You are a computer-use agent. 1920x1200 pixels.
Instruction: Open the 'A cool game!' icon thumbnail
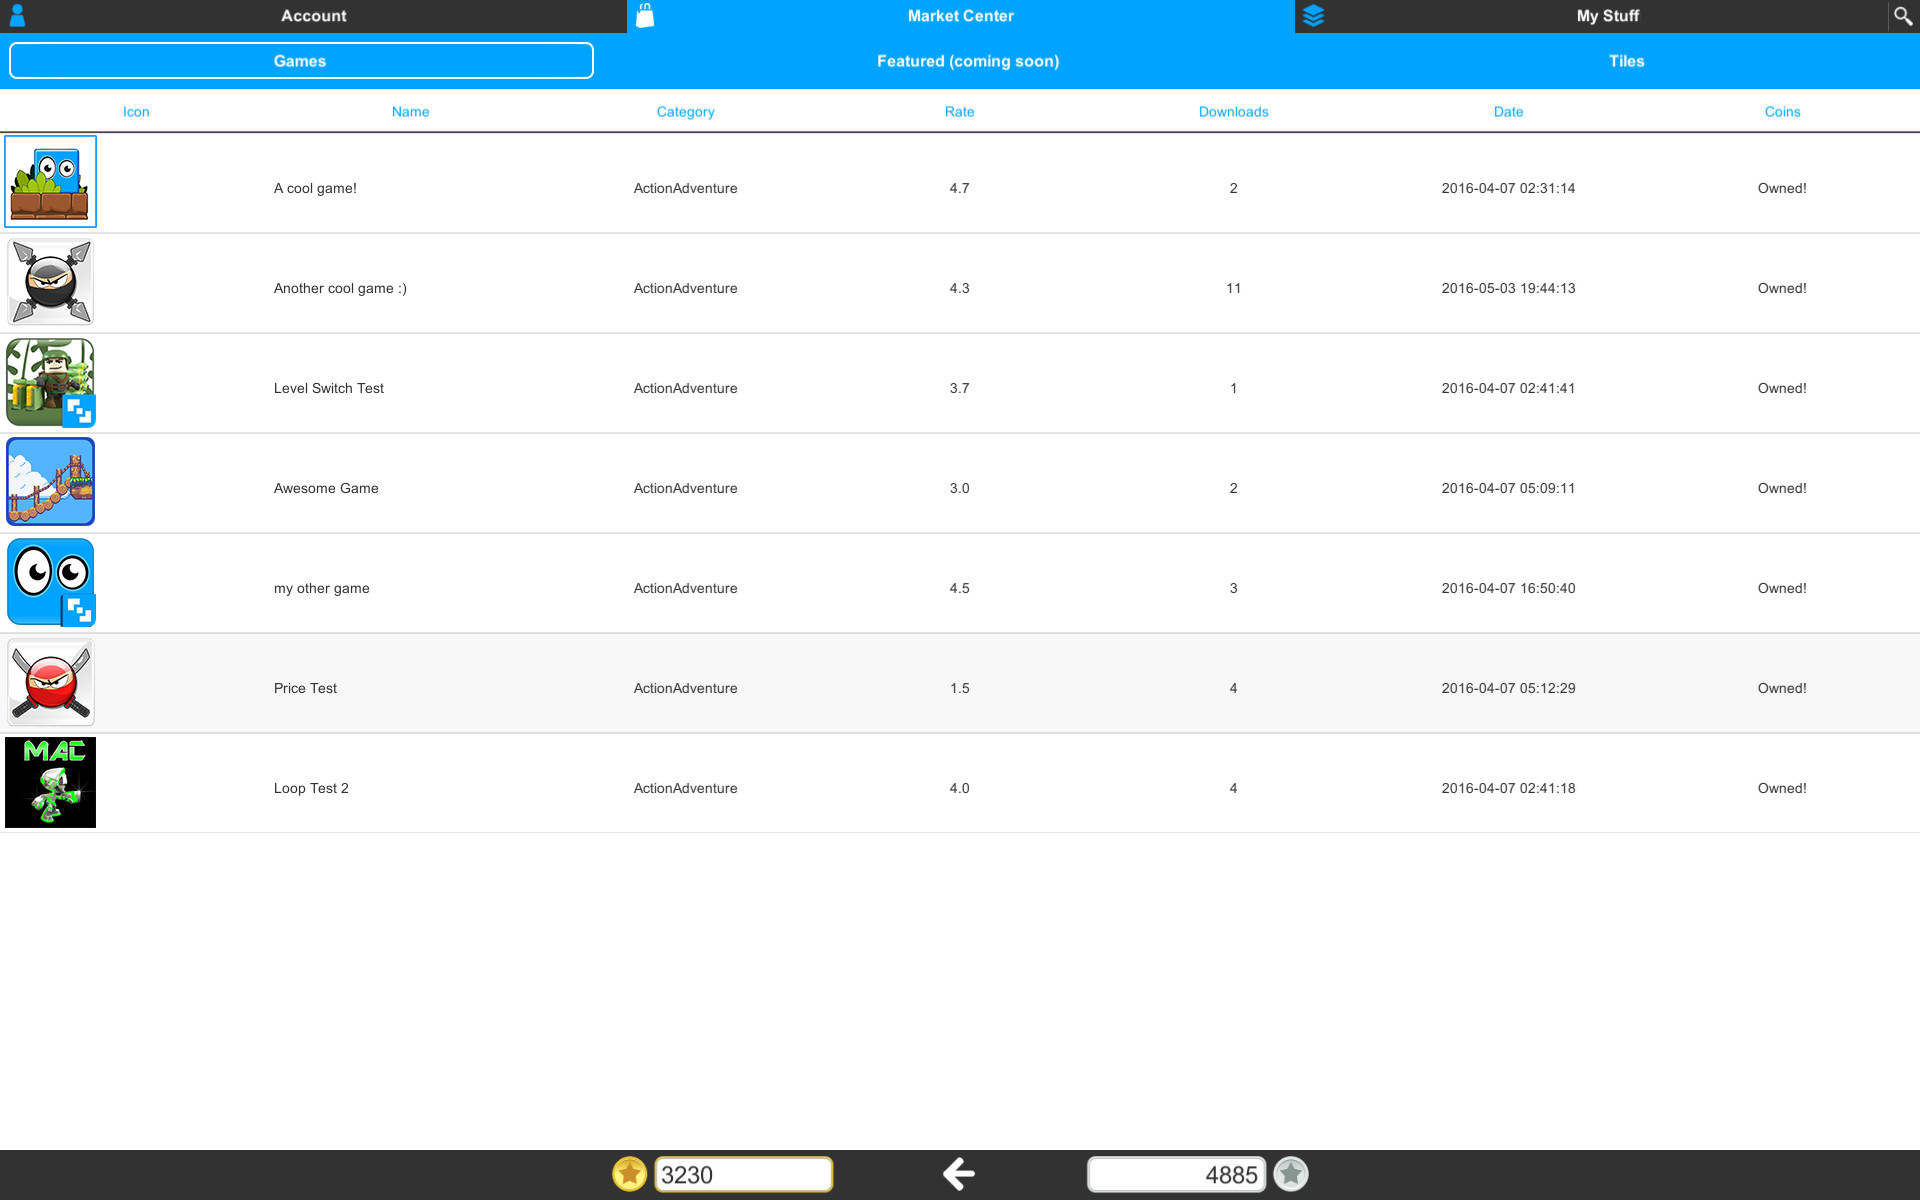(50, 181)
